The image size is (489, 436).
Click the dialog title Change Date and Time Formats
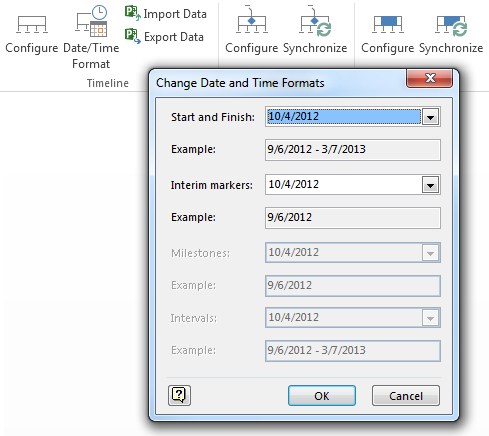240,83
